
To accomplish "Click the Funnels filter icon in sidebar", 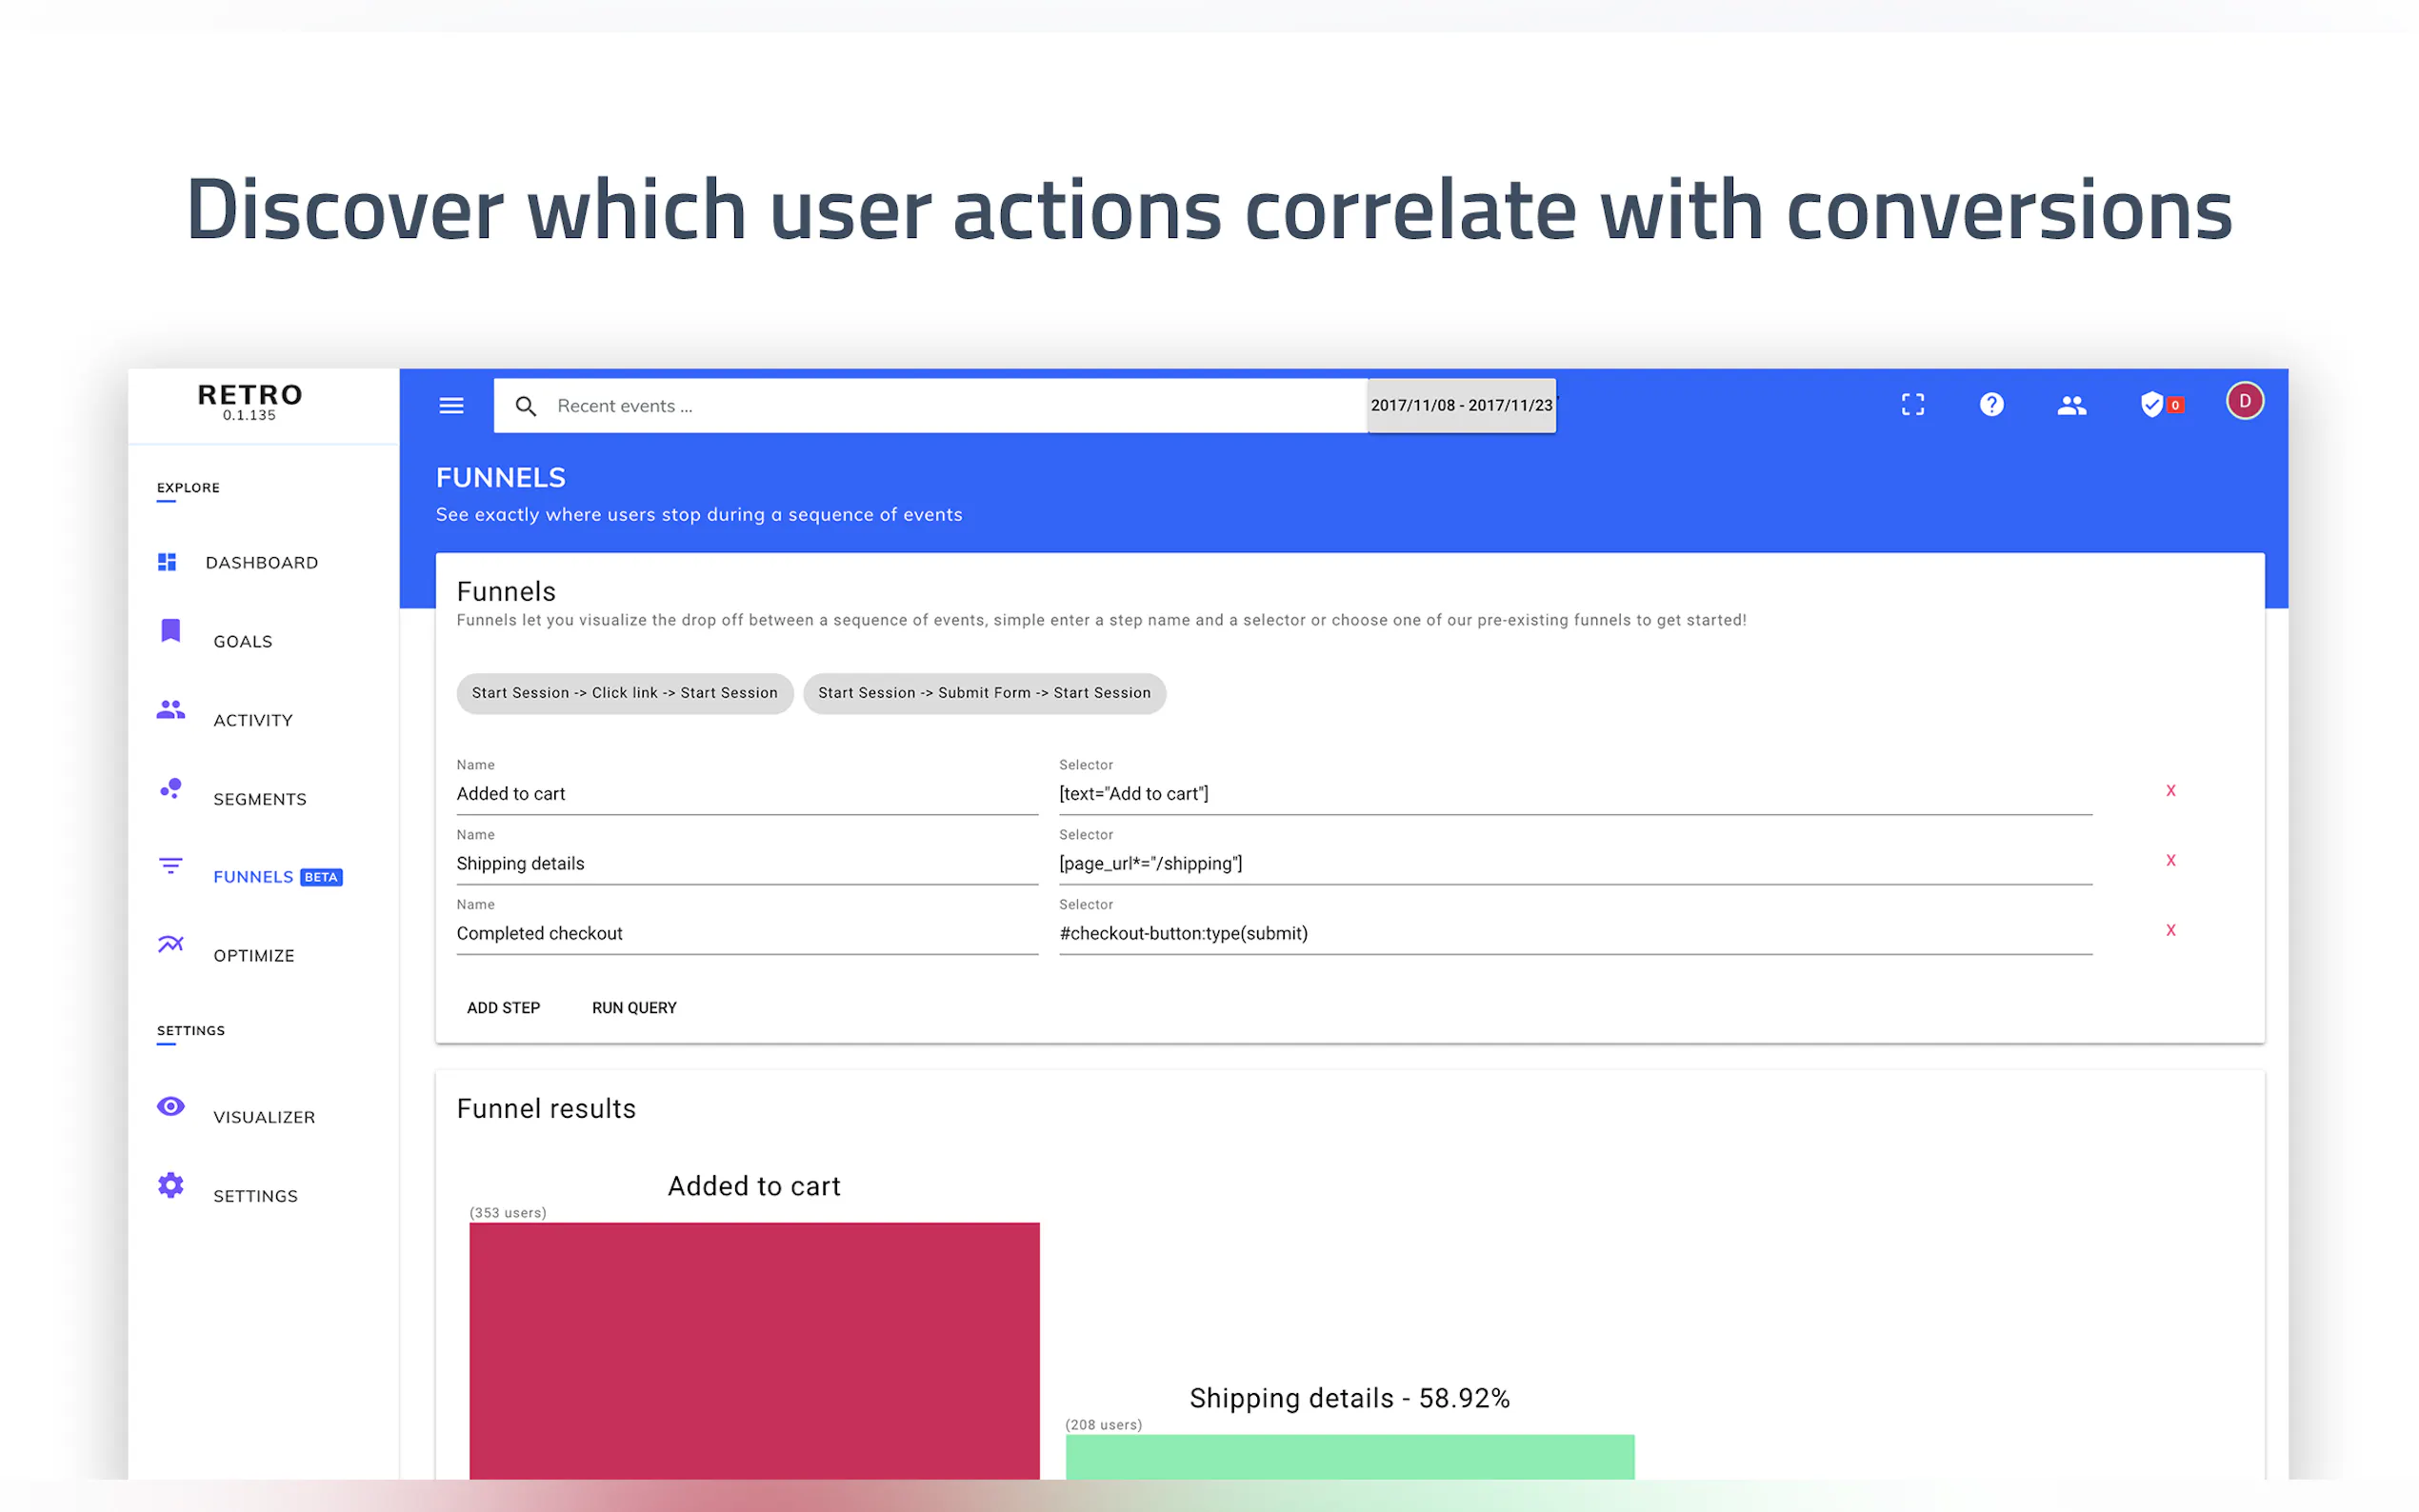I will coord(171,865).
